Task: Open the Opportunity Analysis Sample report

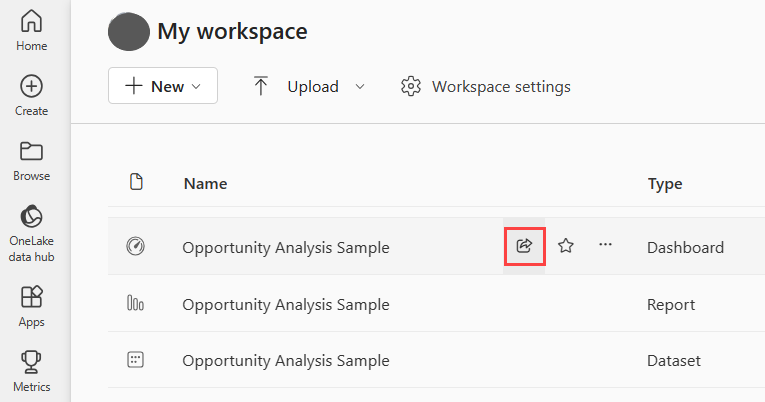Action: (x=286, y=304)
